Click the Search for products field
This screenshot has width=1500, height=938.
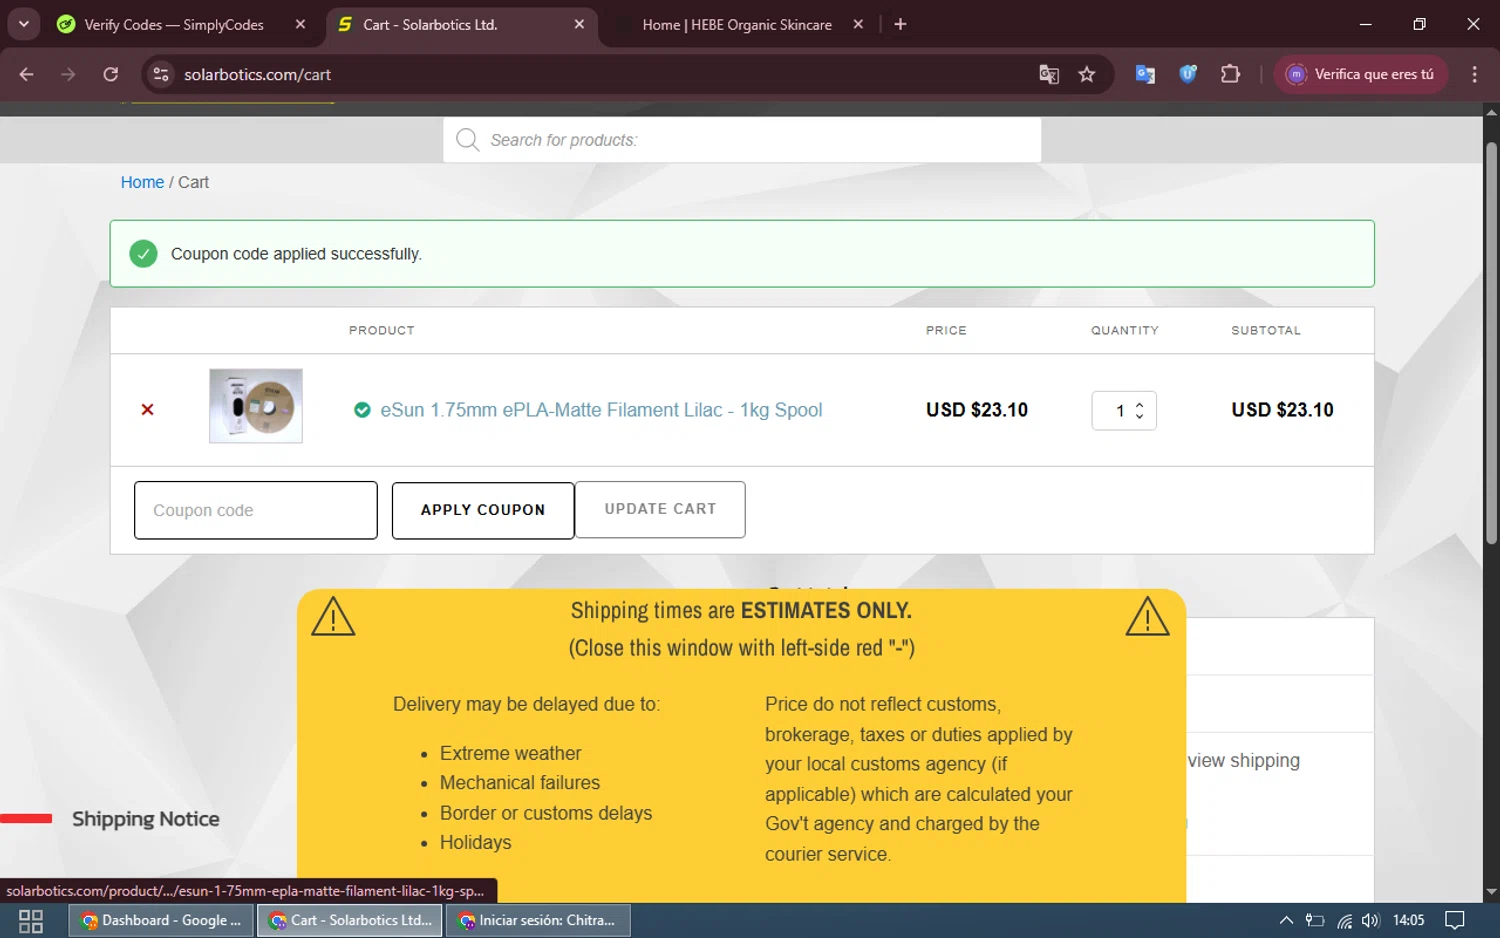(742, 140)
